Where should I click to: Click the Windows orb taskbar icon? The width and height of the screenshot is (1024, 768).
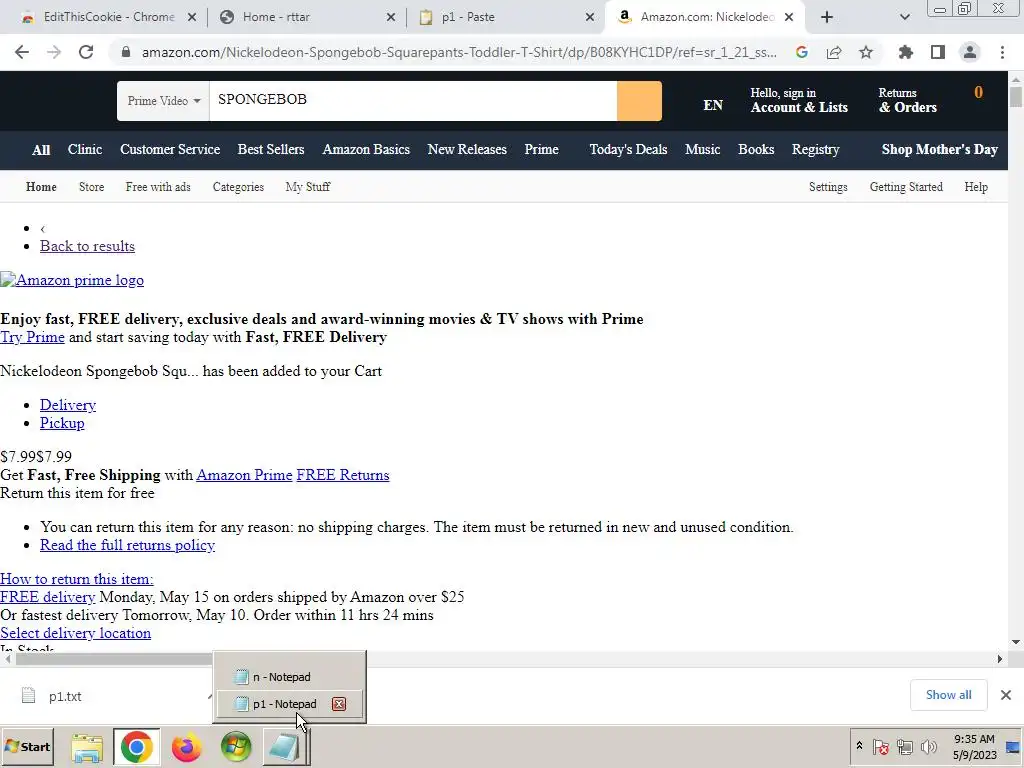tap(236, 747)
